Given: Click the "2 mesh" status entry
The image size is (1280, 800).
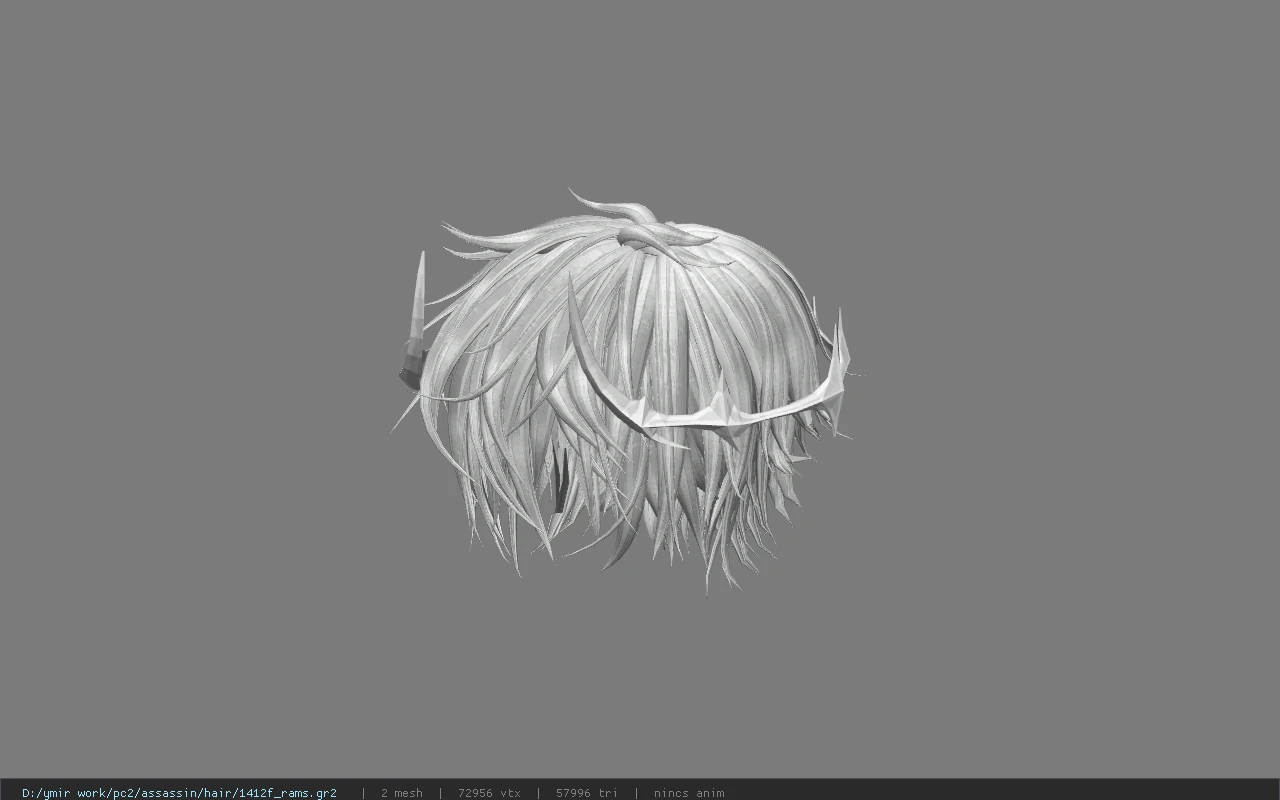Looking at the screenshot, I should point(401,793).
